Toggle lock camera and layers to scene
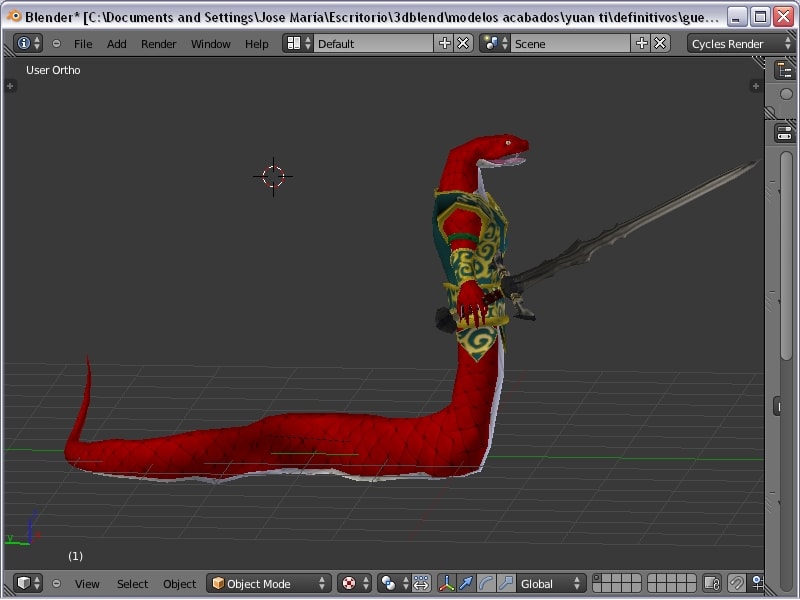Screen dimensions: 800x600 pyautogui.click(x=712, y=583)
